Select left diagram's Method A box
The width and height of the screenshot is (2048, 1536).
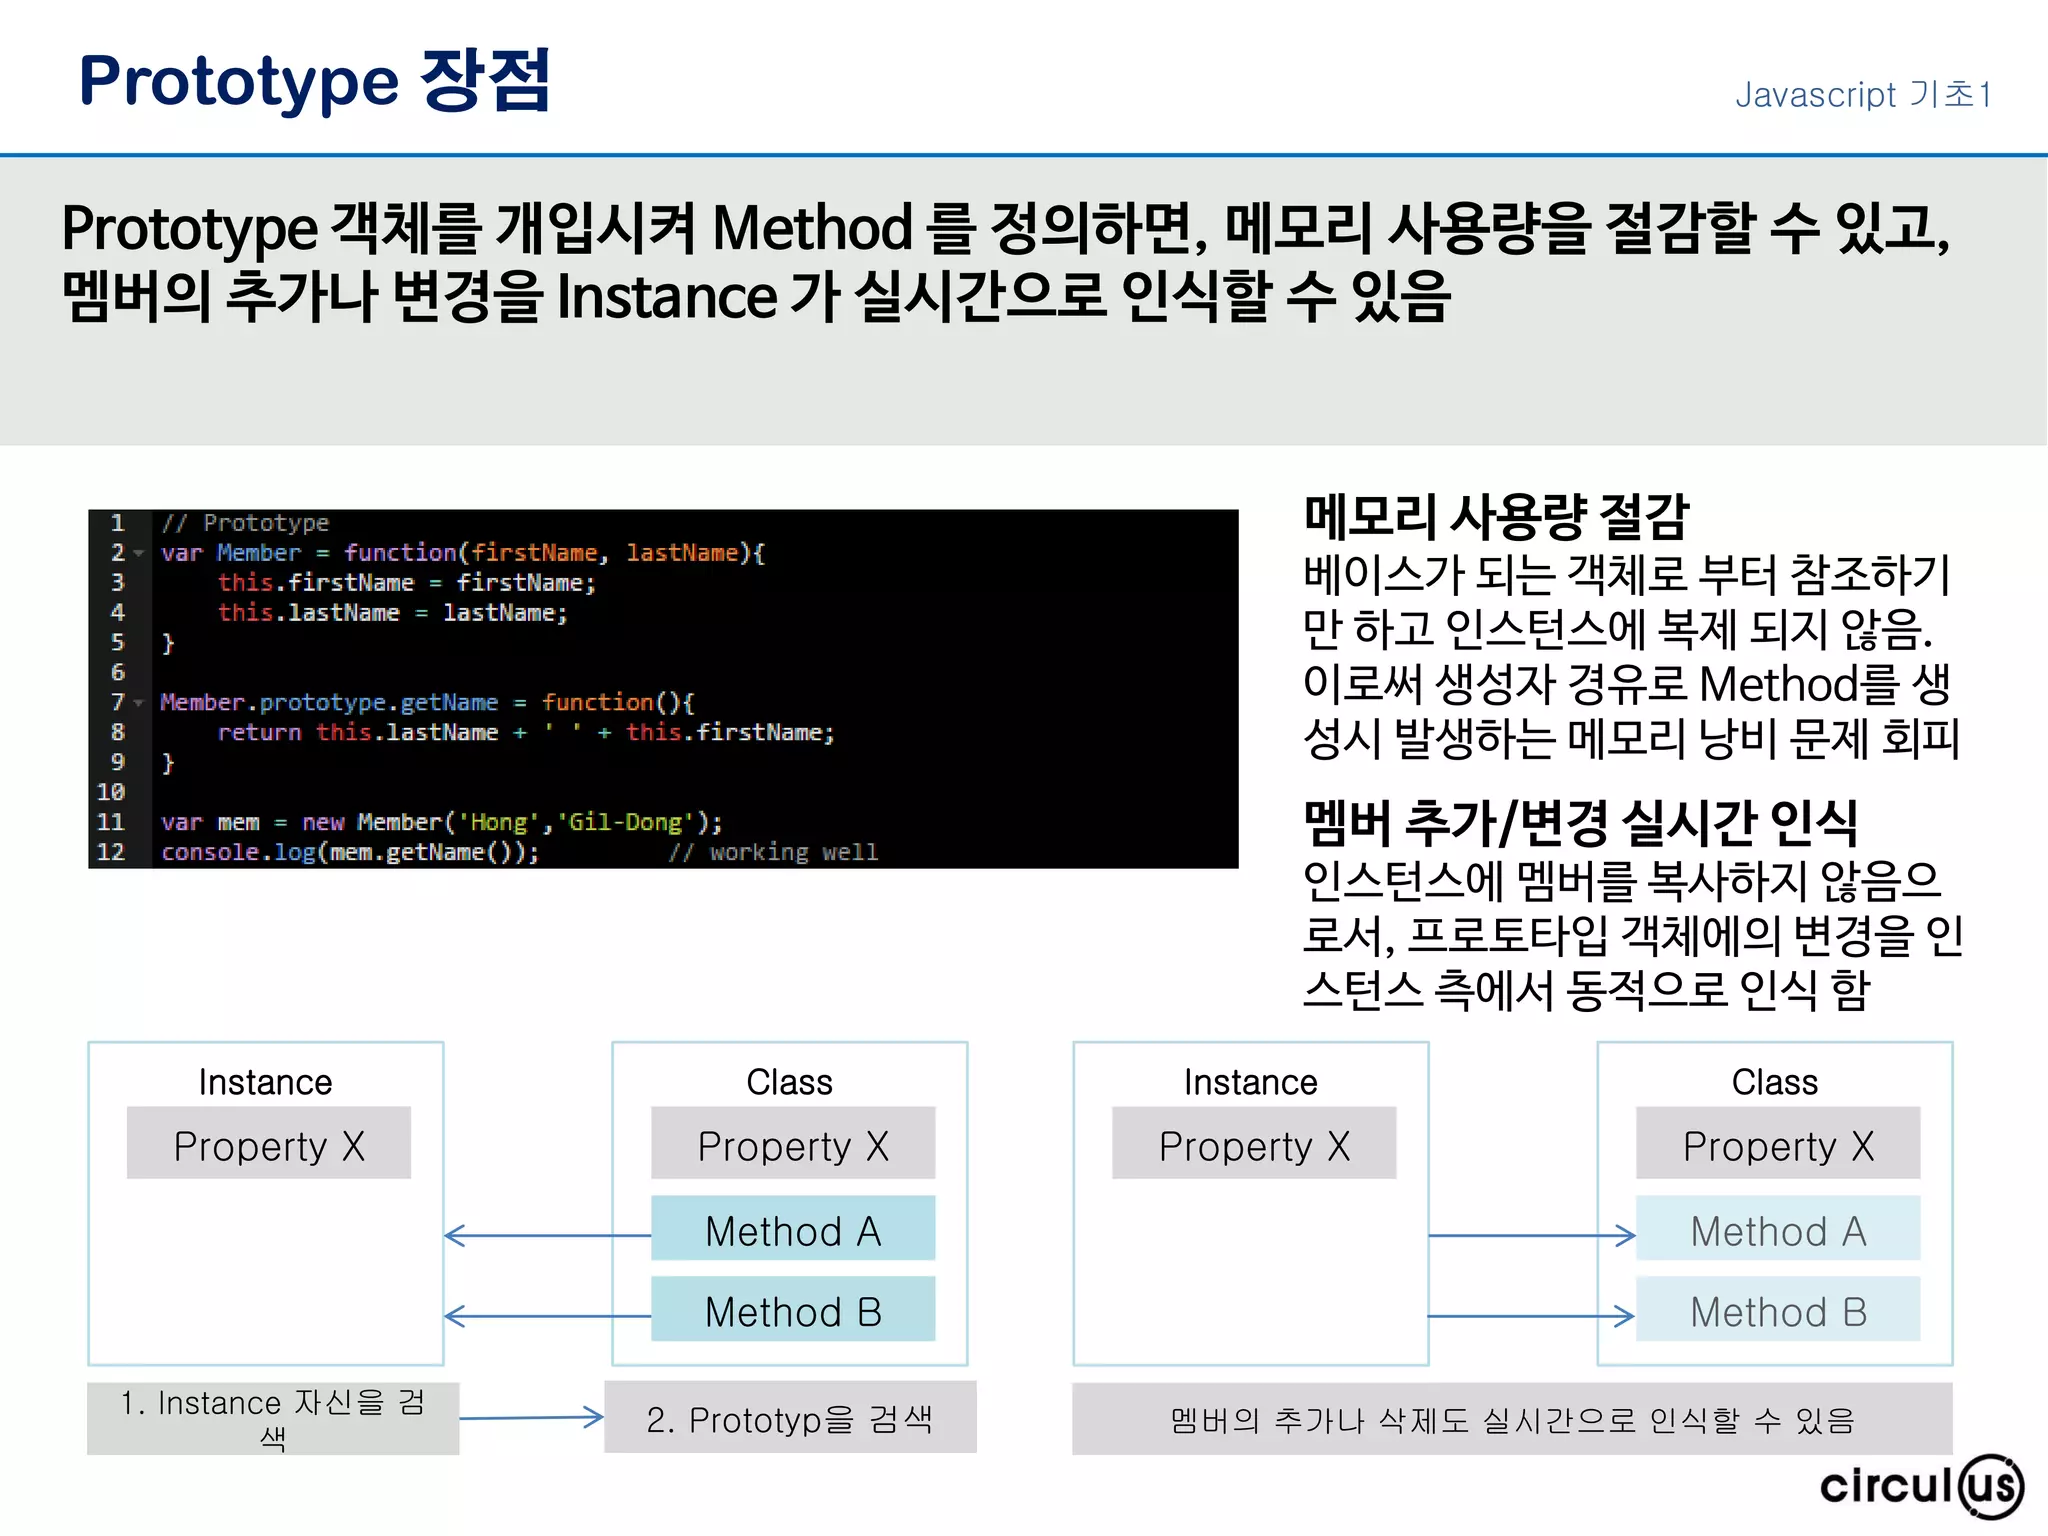point(792,1230)
